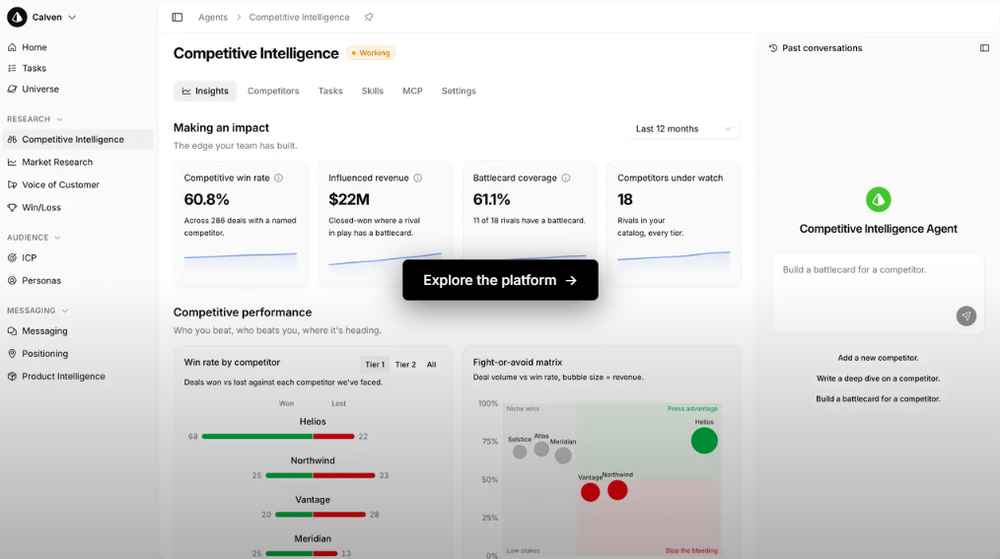The height and width of the screenshot is (559, 1000).
Task: Focus the battlecard prompt input box
Action: [x=878, y=293]
